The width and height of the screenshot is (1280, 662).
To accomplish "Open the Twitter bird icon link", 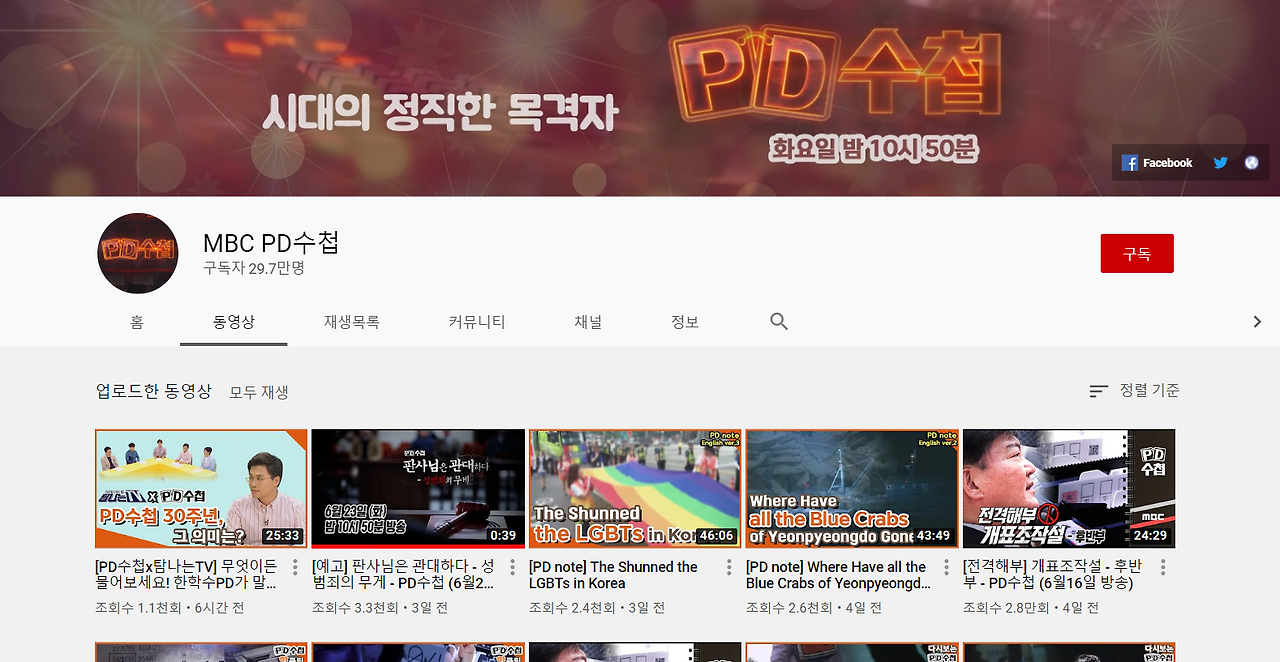I will point(1220,163).
